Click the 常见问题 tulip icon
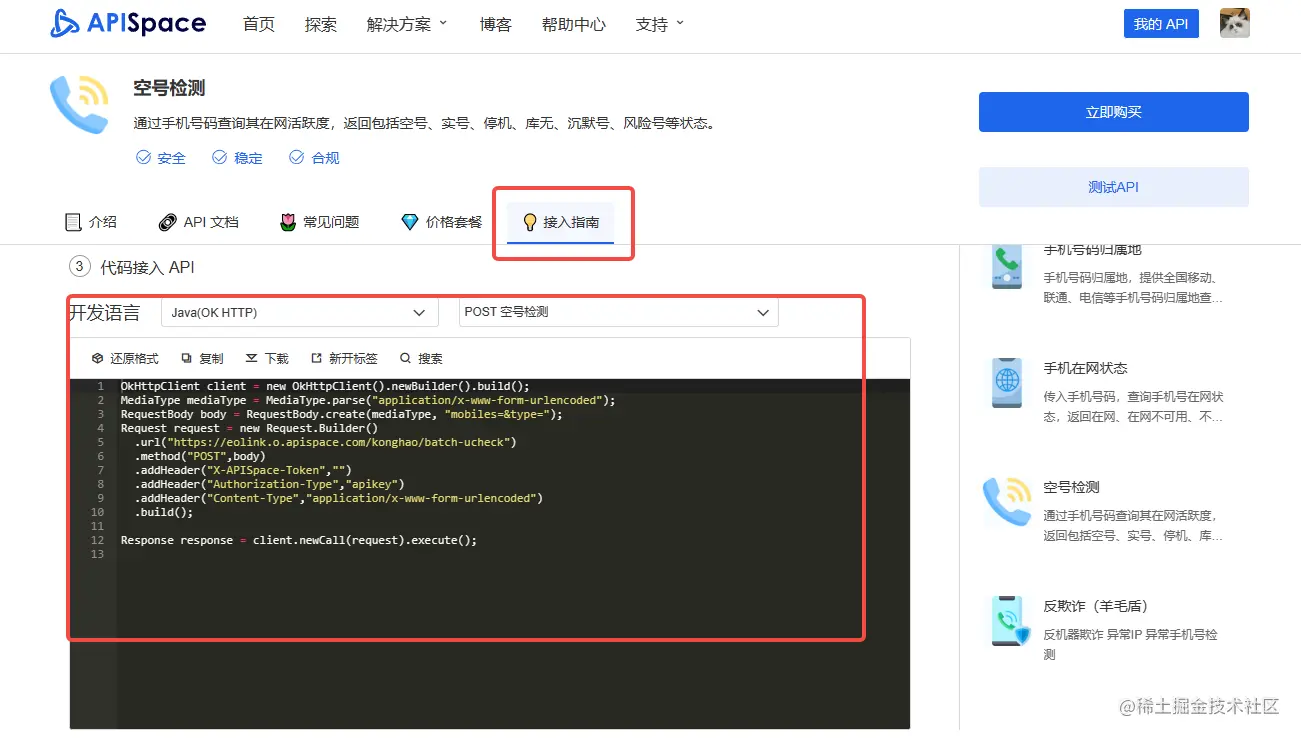 288,222
